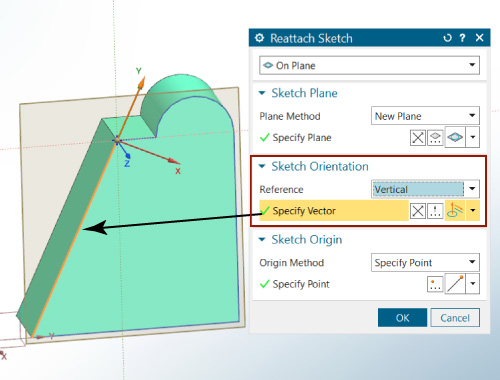Viewport: 500px width, 380px height.
Task: Select the blue Z axis handle
Action: (128, 156)
